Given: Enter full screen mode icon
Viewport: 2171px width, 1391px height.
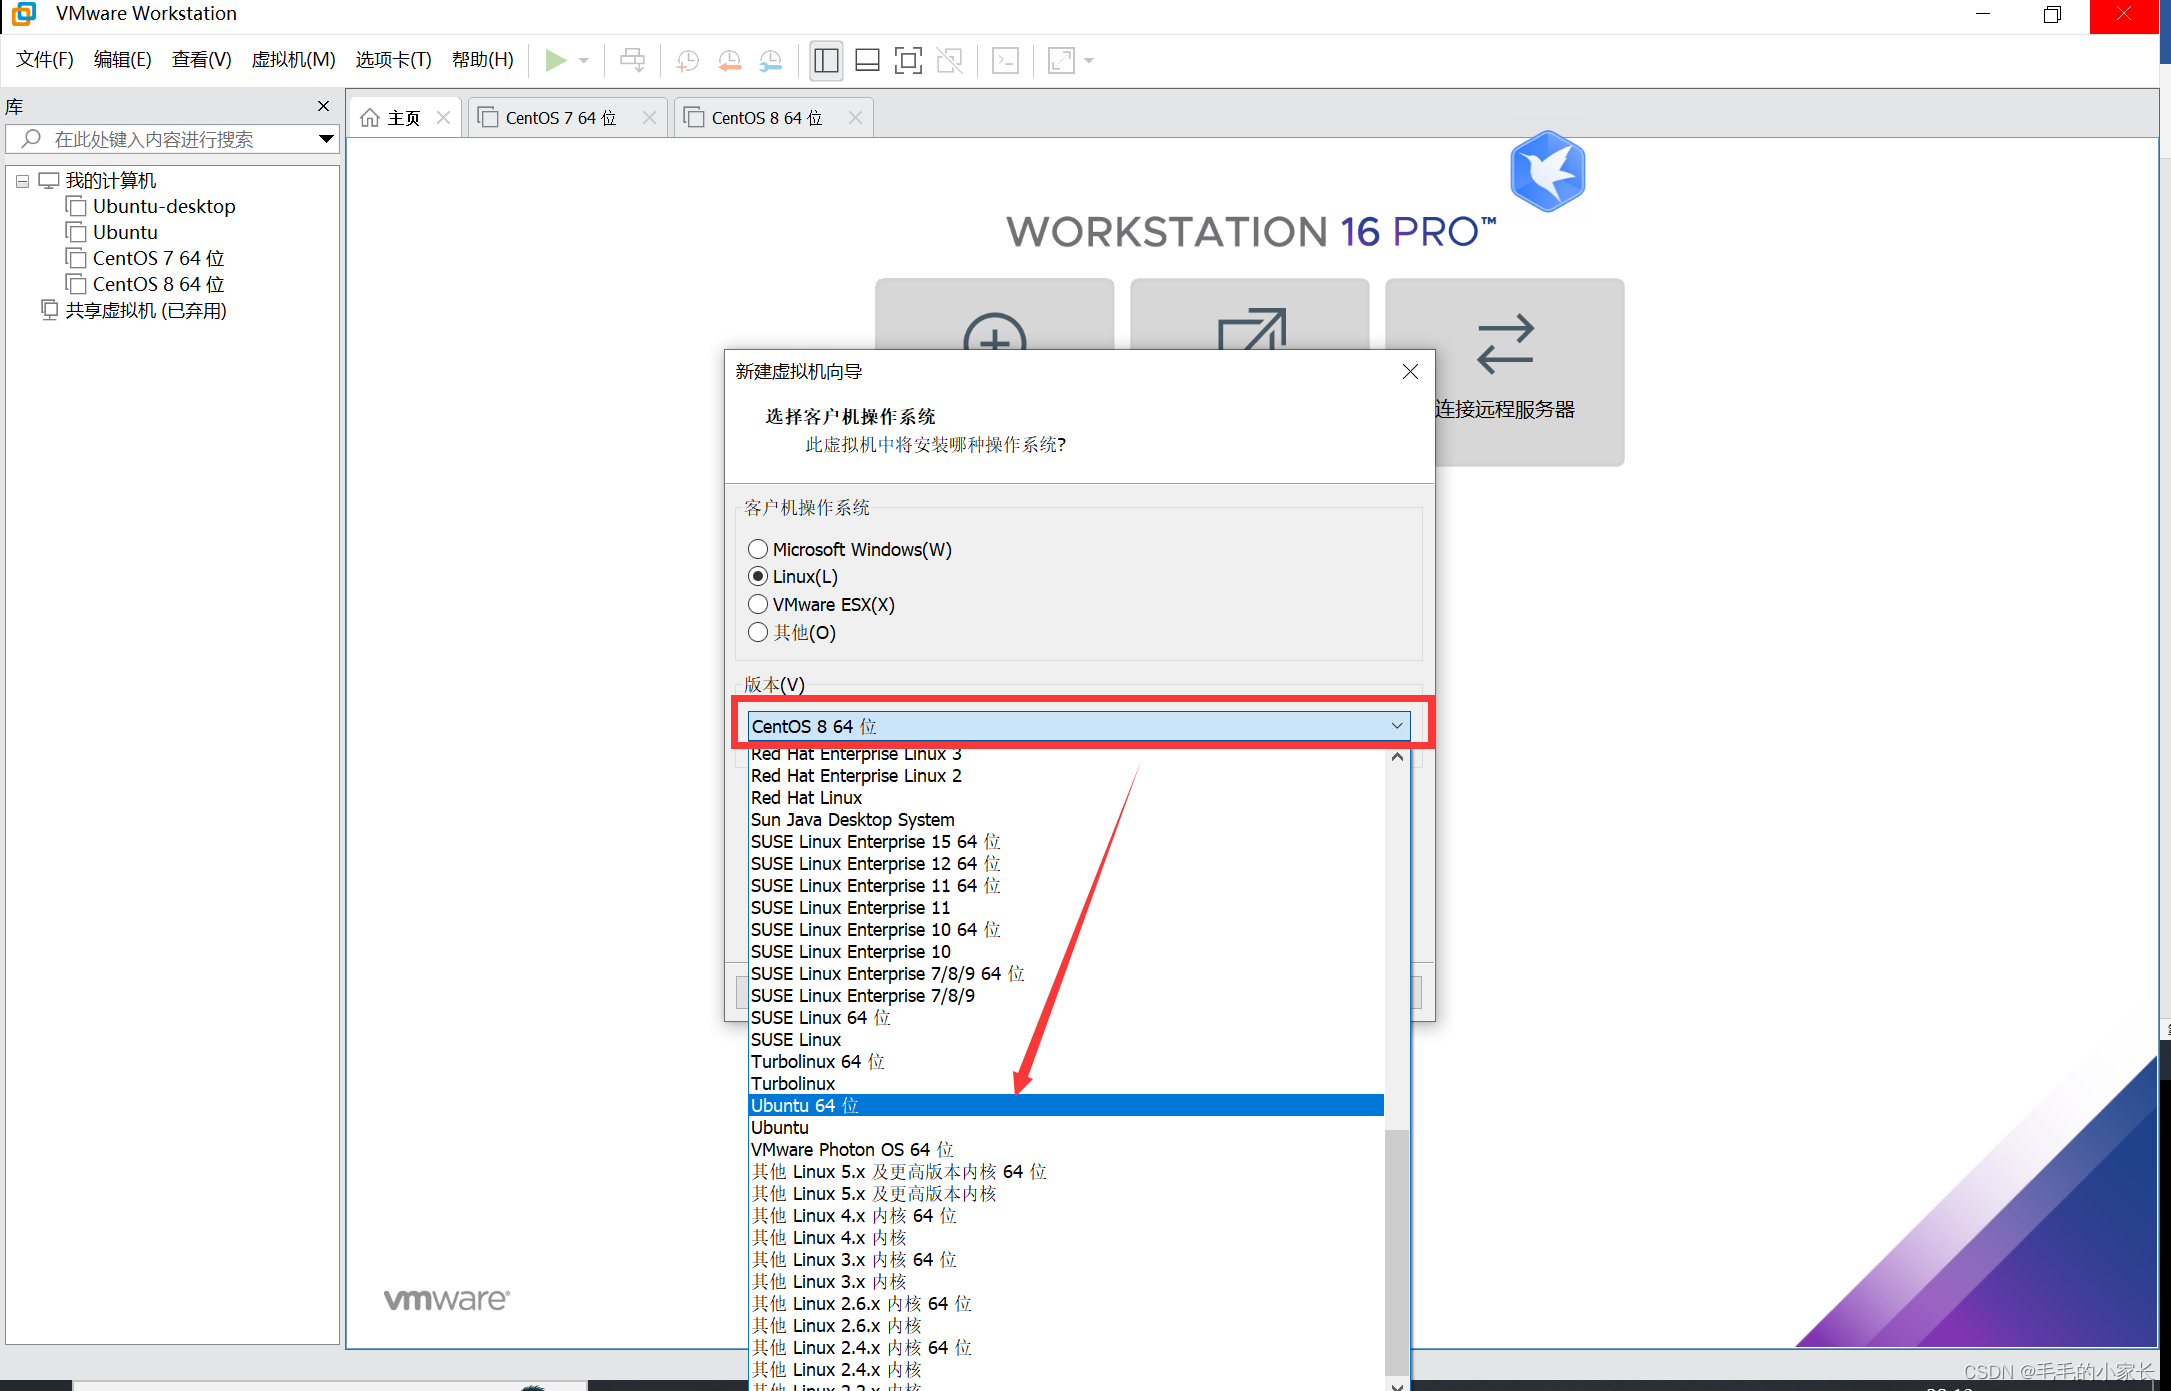Looking at the screenshot, I should (x=908, y=60).
